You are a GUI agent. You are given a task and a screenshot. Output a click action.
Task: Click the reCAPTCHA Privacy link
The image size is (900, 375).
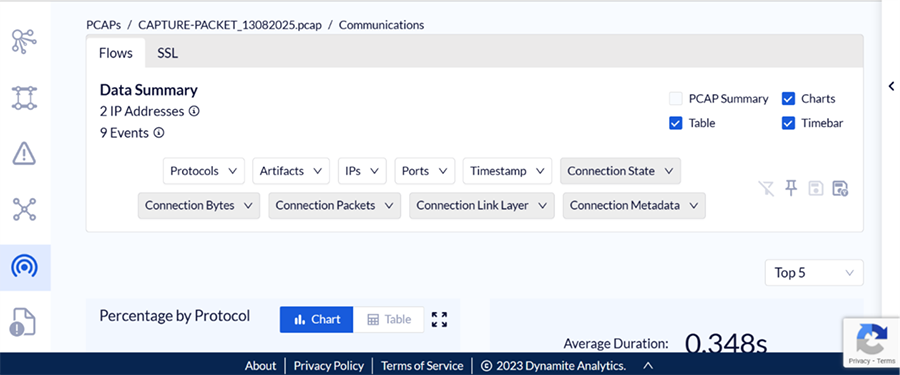click(x=859, y=361)
